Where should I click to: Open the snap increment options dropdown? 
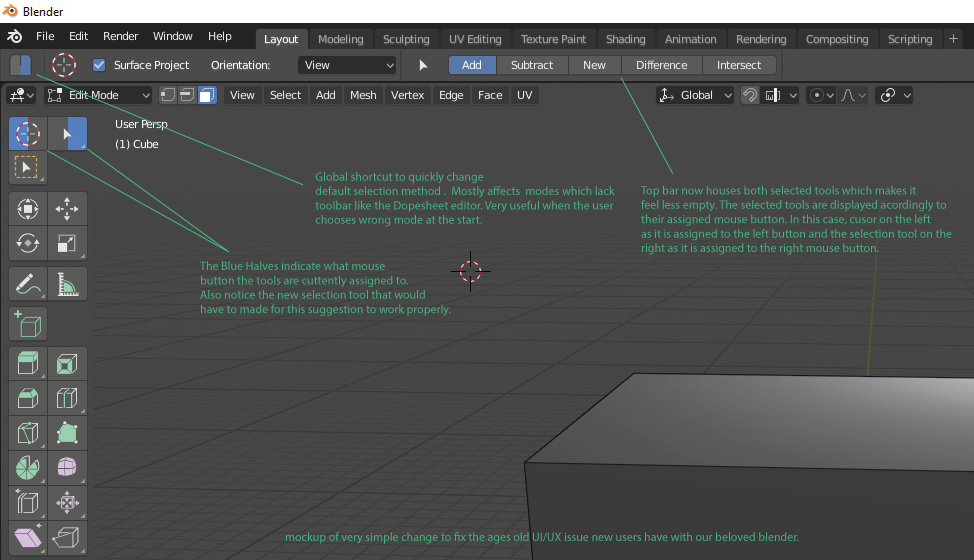coord(780,95)
